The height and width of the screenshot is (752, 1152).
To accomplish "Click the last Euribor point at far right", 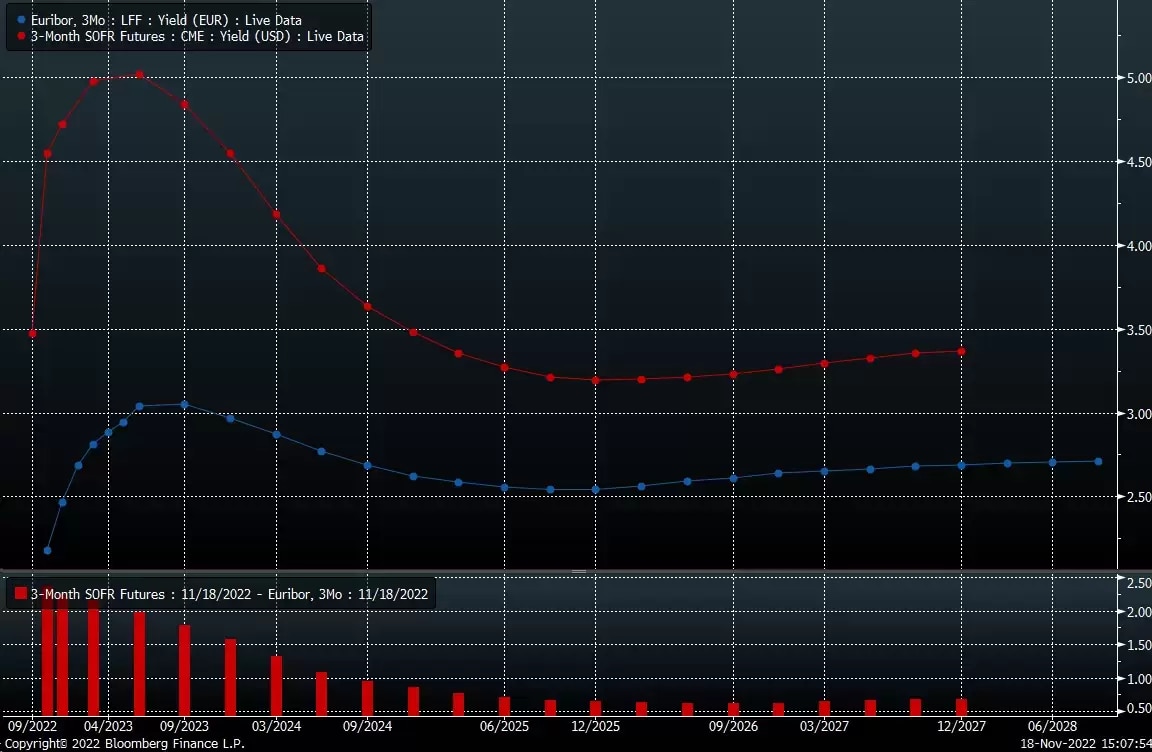I will (x=1098, y=461).
